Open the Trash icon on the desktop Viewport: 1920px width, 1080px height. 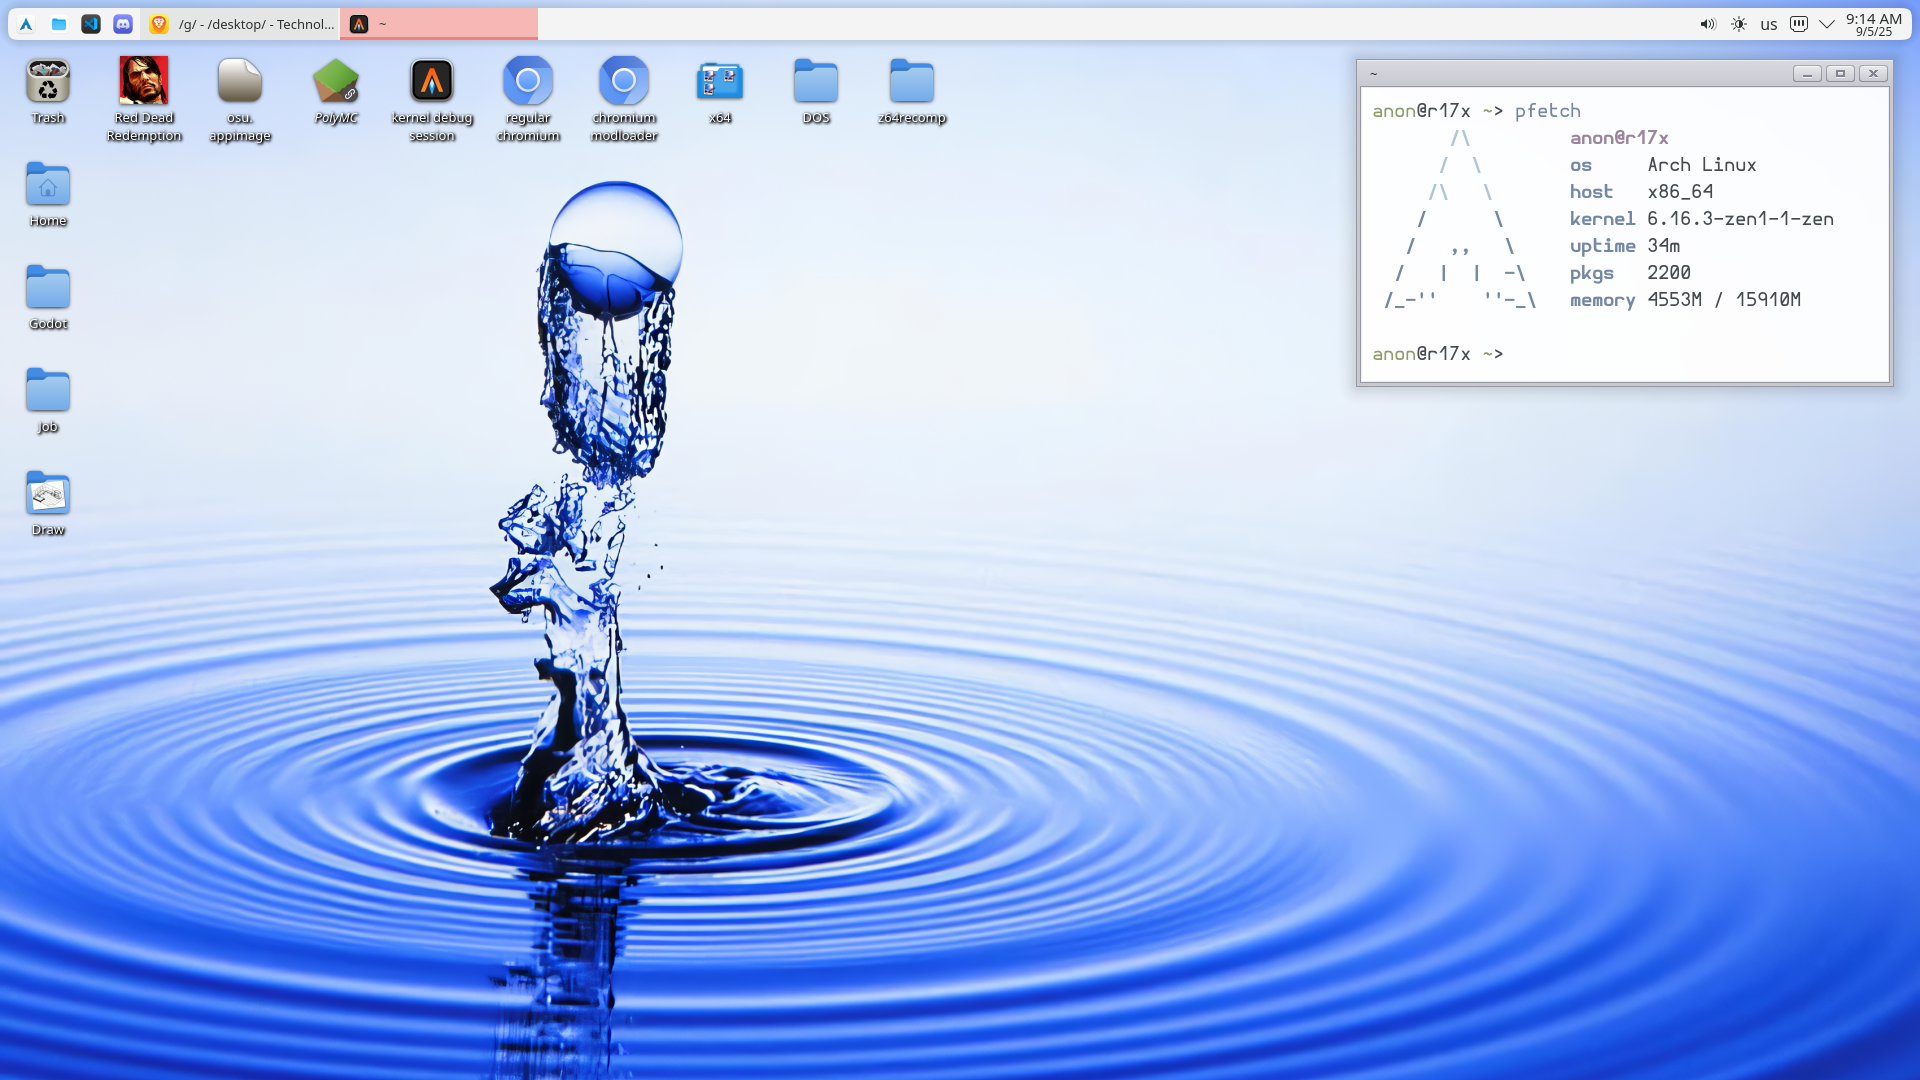click(x=48, y=81)
